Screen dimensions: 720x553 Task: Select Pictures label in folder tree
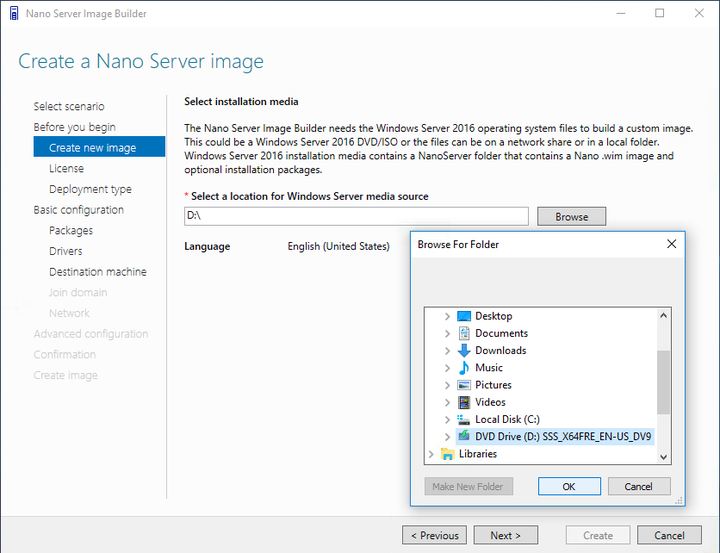click(493, 385)
